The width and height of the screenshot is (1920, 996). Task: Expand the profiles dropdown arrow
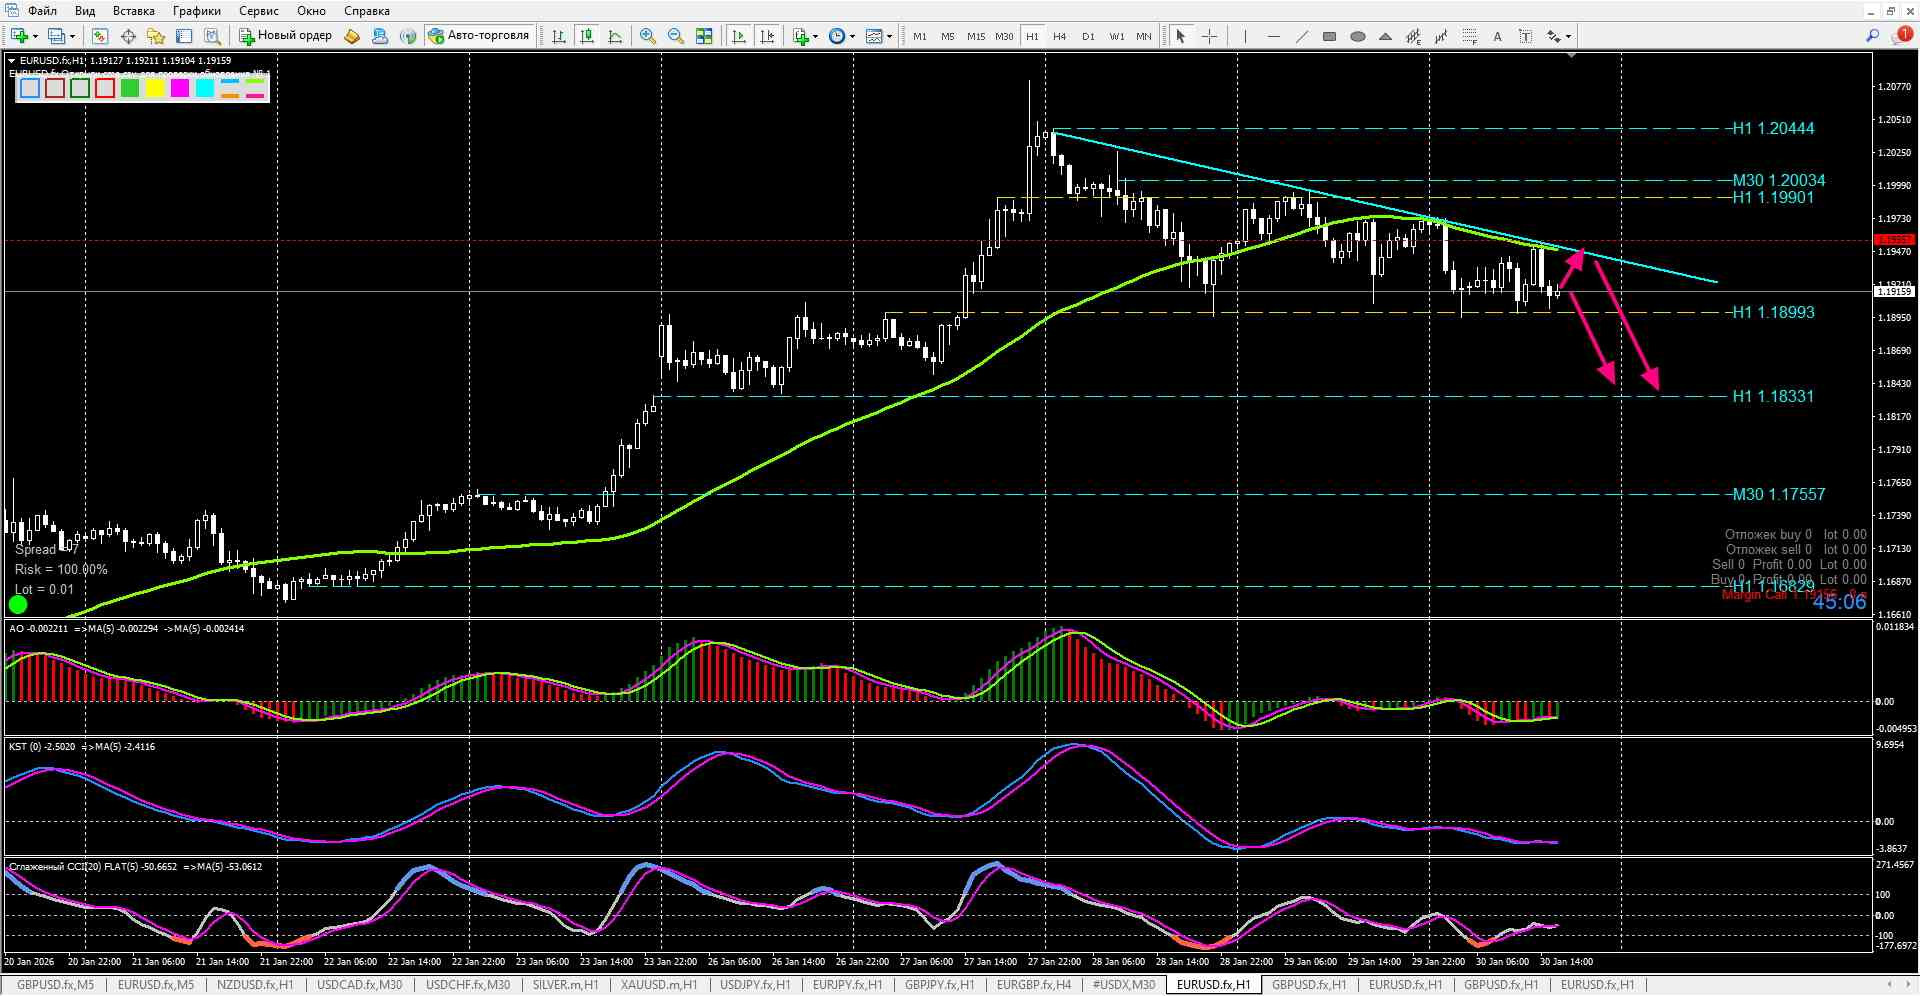[72, 37]
